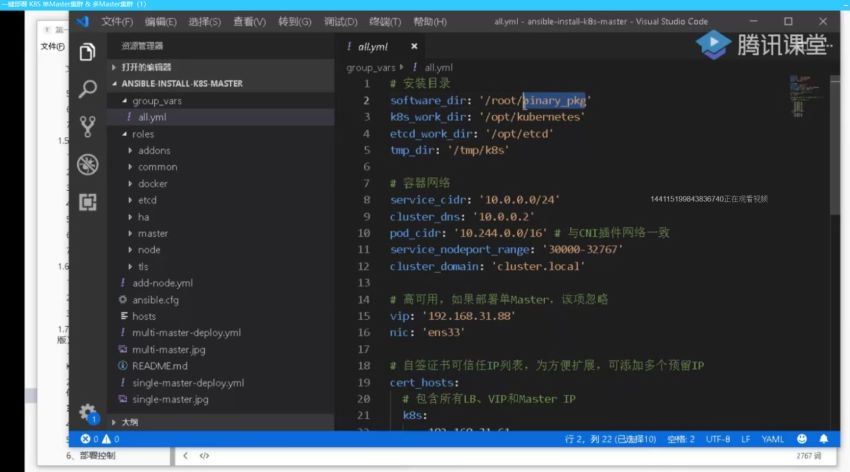Viewport: 850px width, 472px height.
Task: Open the 帮助(H) menu
Action: coord(430,22)
